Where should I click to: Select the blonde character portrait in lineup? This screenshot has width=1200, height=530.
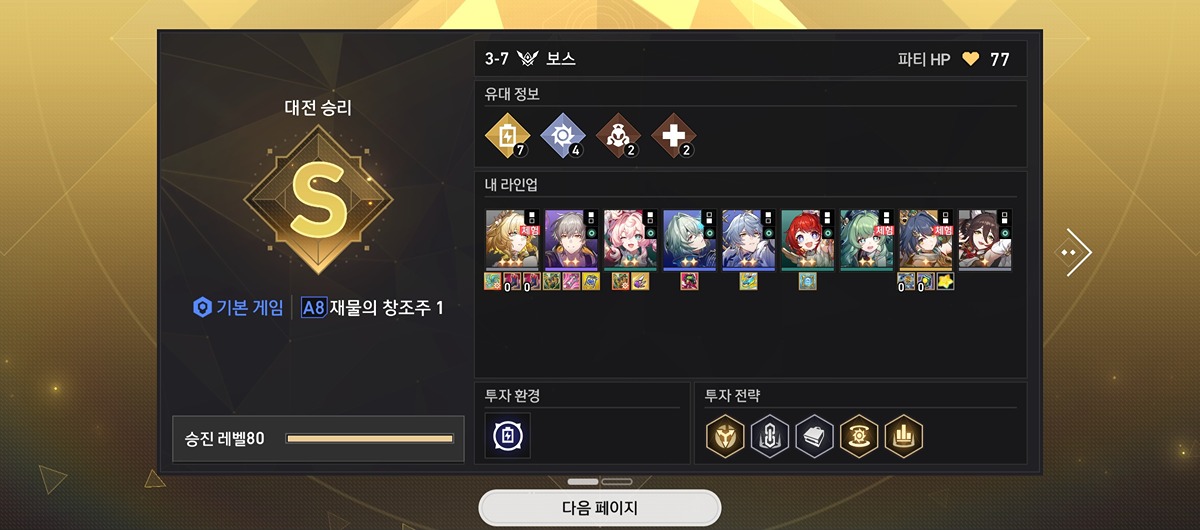(x=512, y=240)
